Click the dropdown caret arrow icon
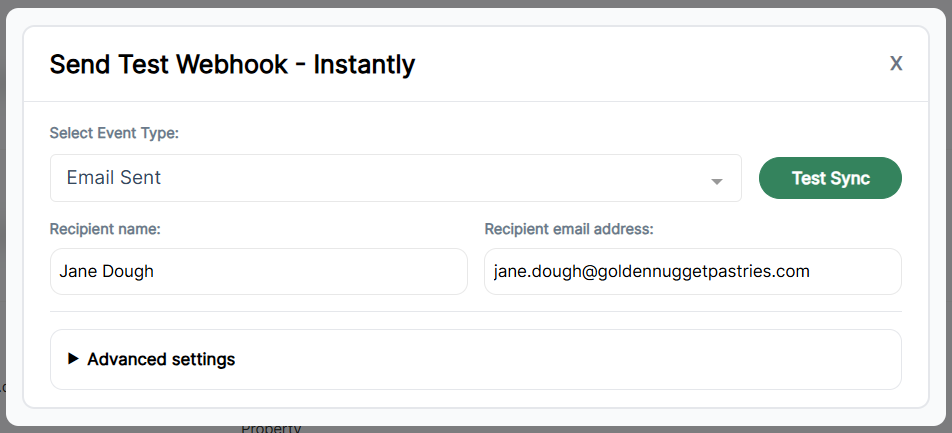 (717, 181)
